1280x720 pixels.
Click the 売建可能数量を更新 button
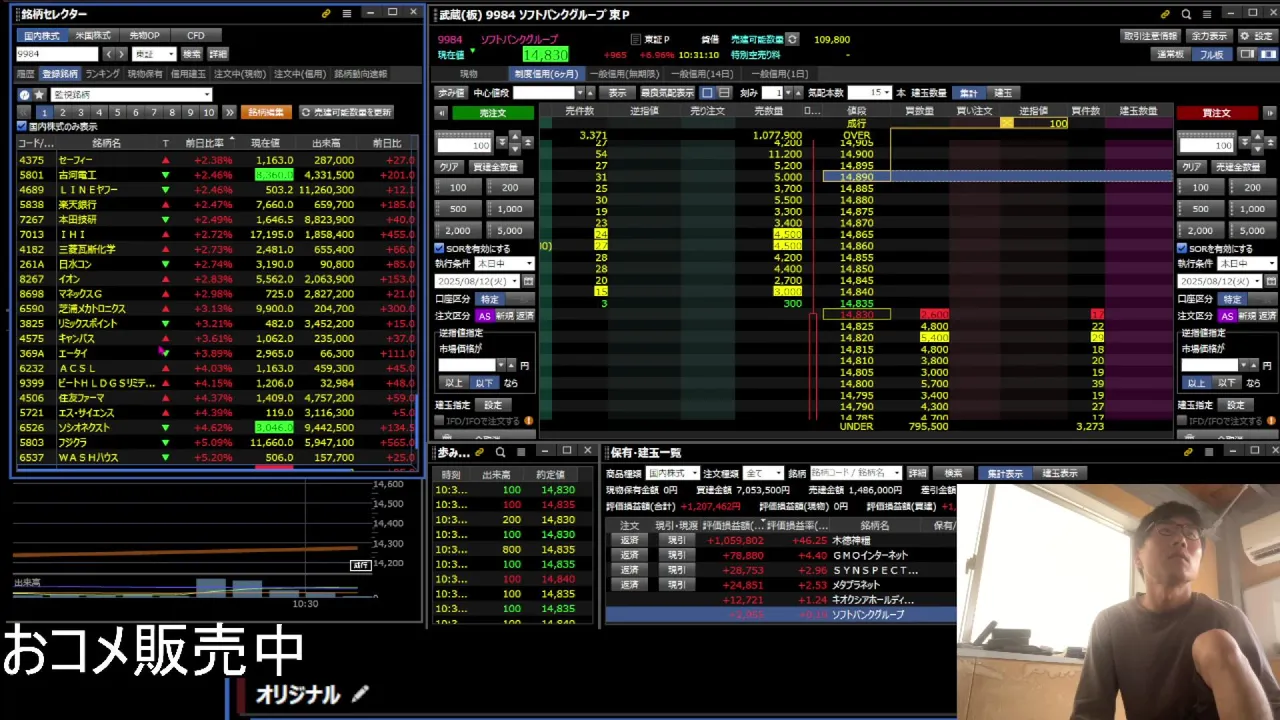click(x=346, y=112)
